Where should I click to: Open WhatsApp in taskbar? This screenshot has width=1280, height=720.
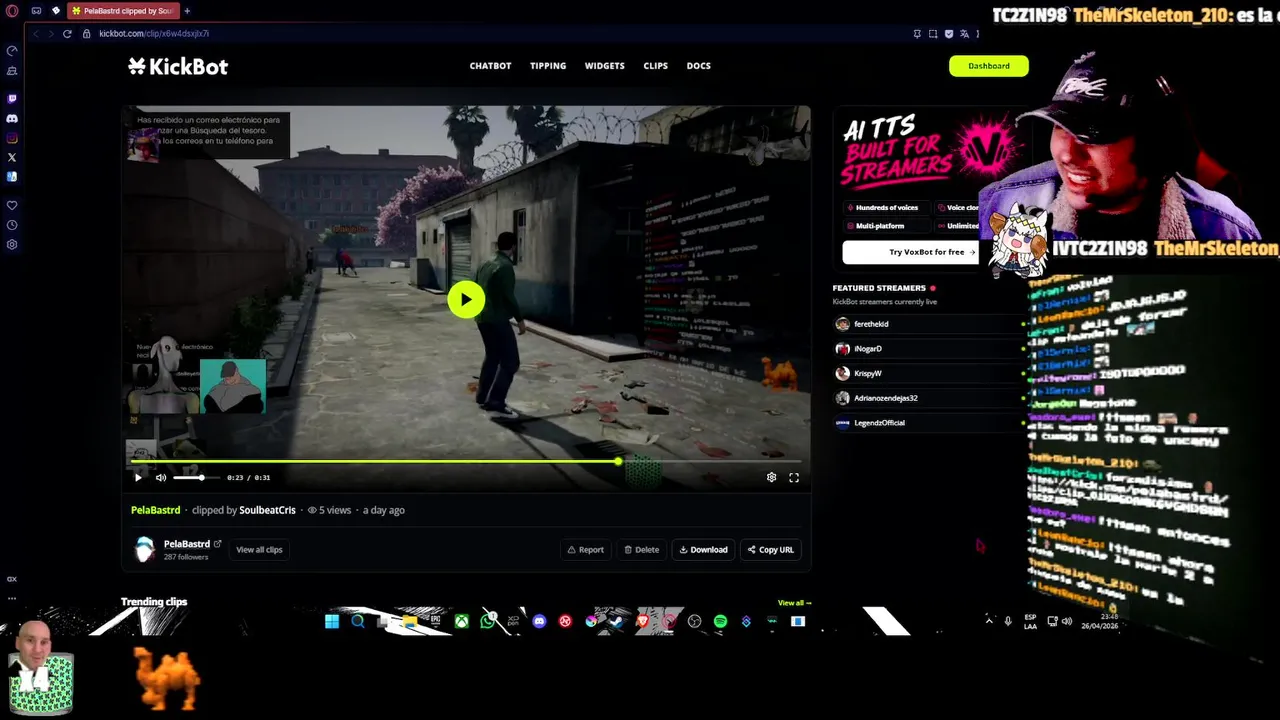click(488, 622)
